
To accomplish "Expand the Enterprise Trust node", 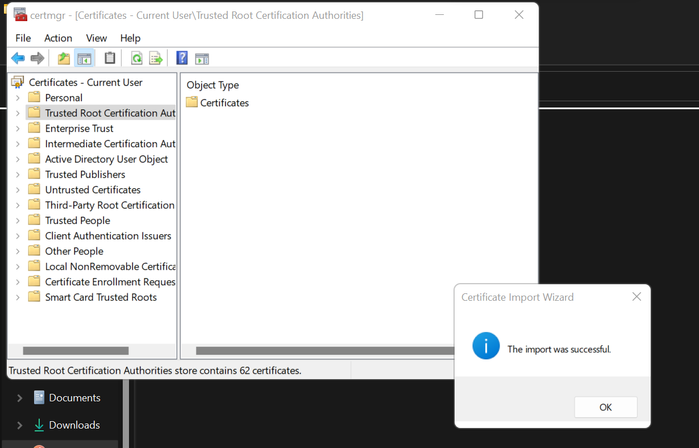I will (x=17, y=128).
